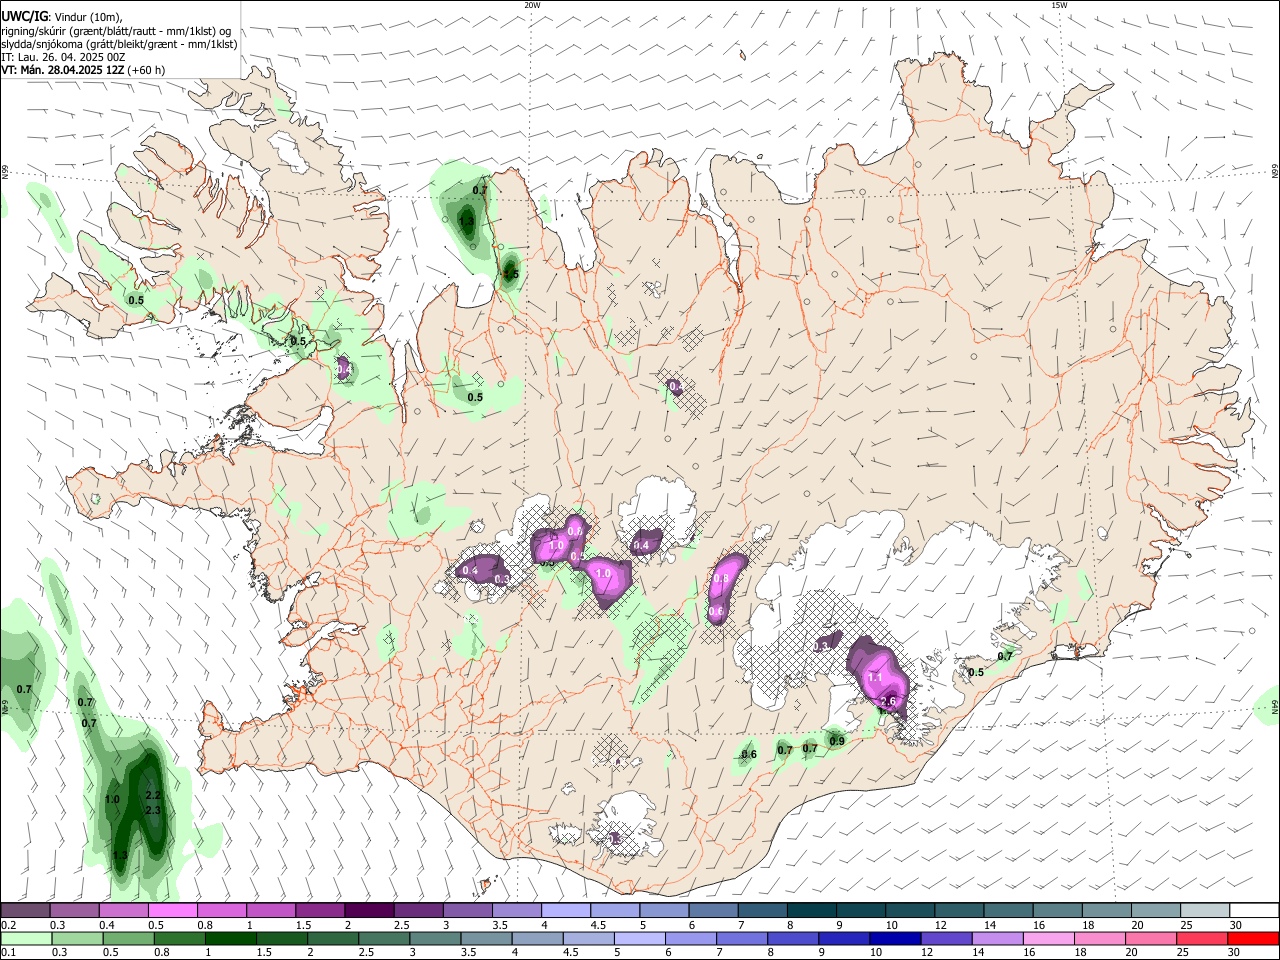1280x960 pixels.
Task: Click the 0.3 label under the top legend row
Action: [x=58, y=925]
